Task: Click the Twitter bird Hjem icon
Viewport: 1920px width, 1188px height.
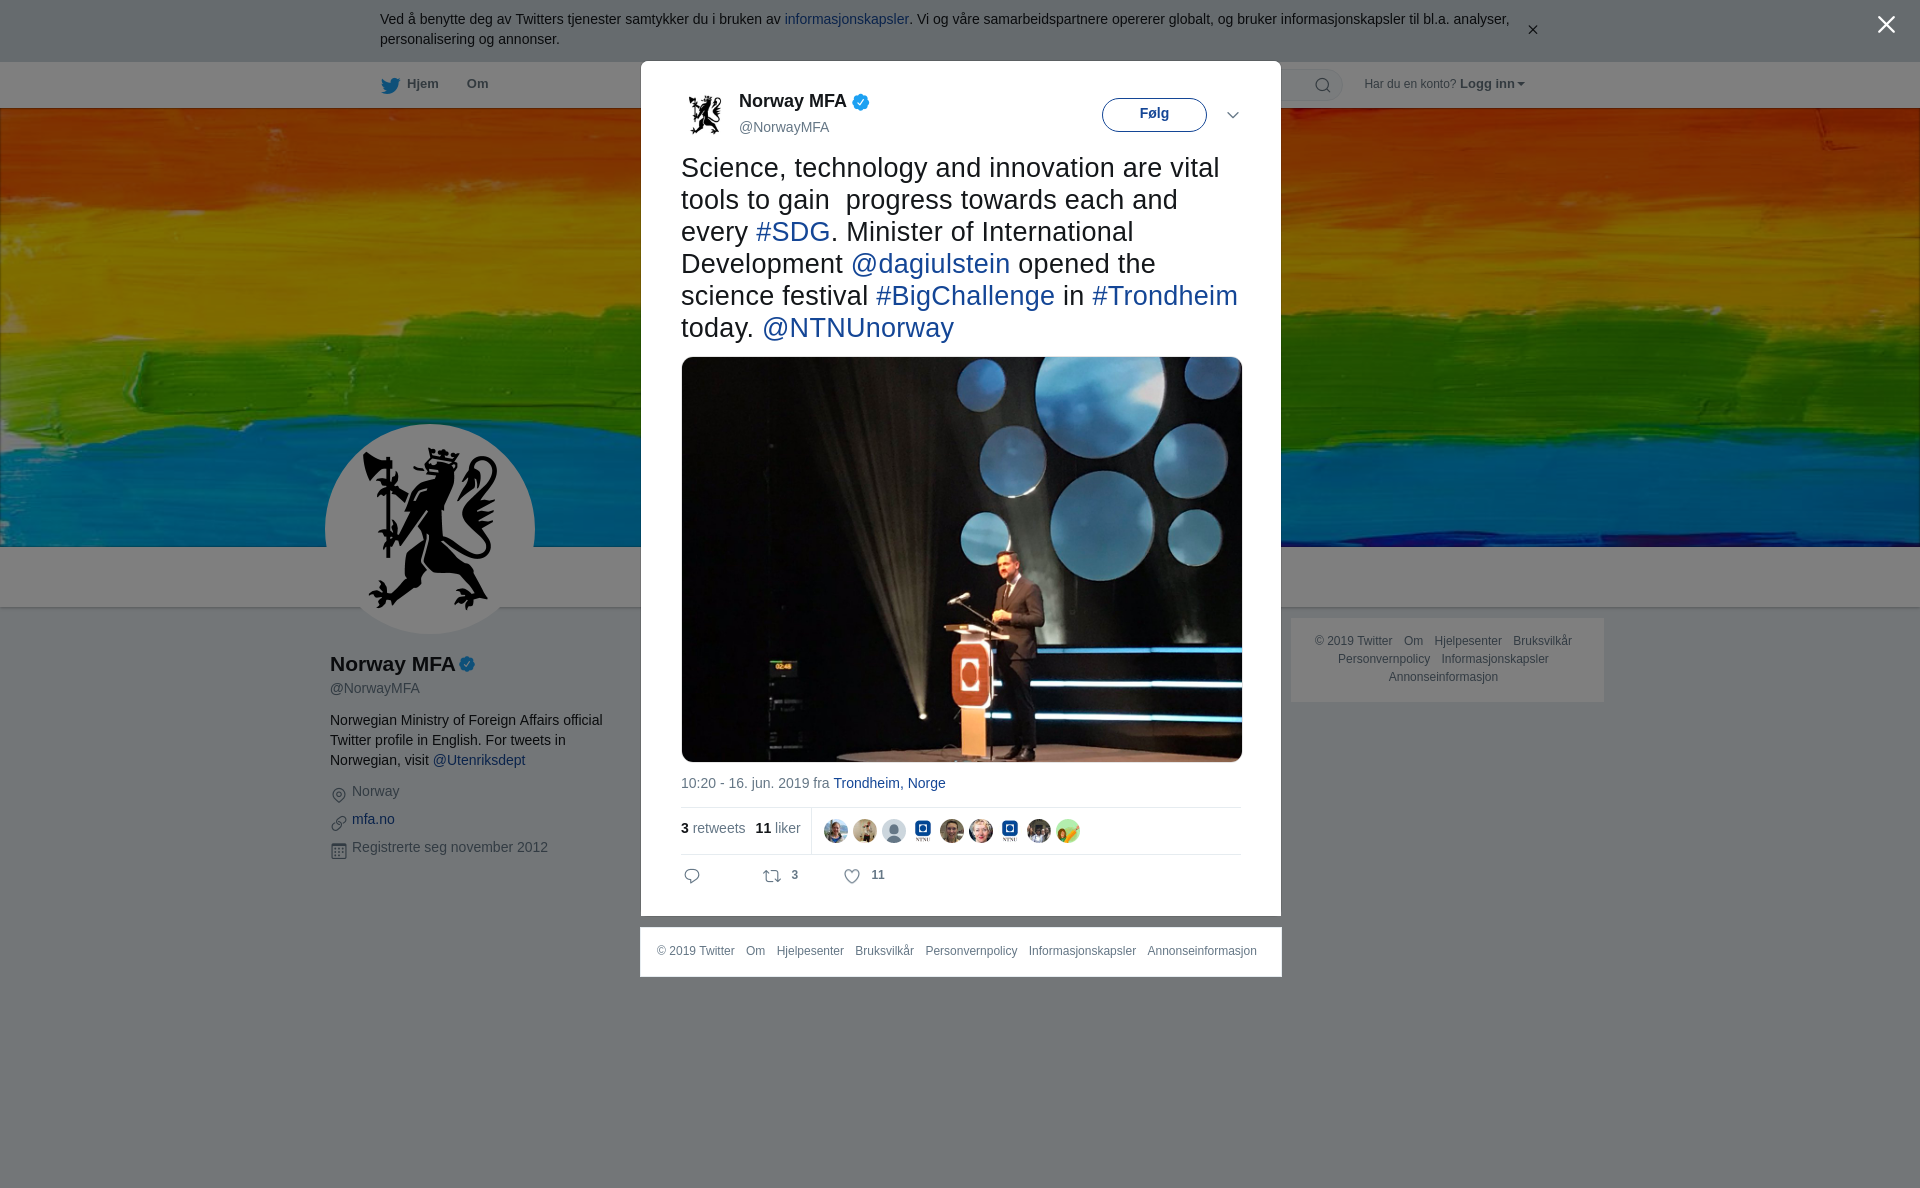Action: tap(390, 85)
